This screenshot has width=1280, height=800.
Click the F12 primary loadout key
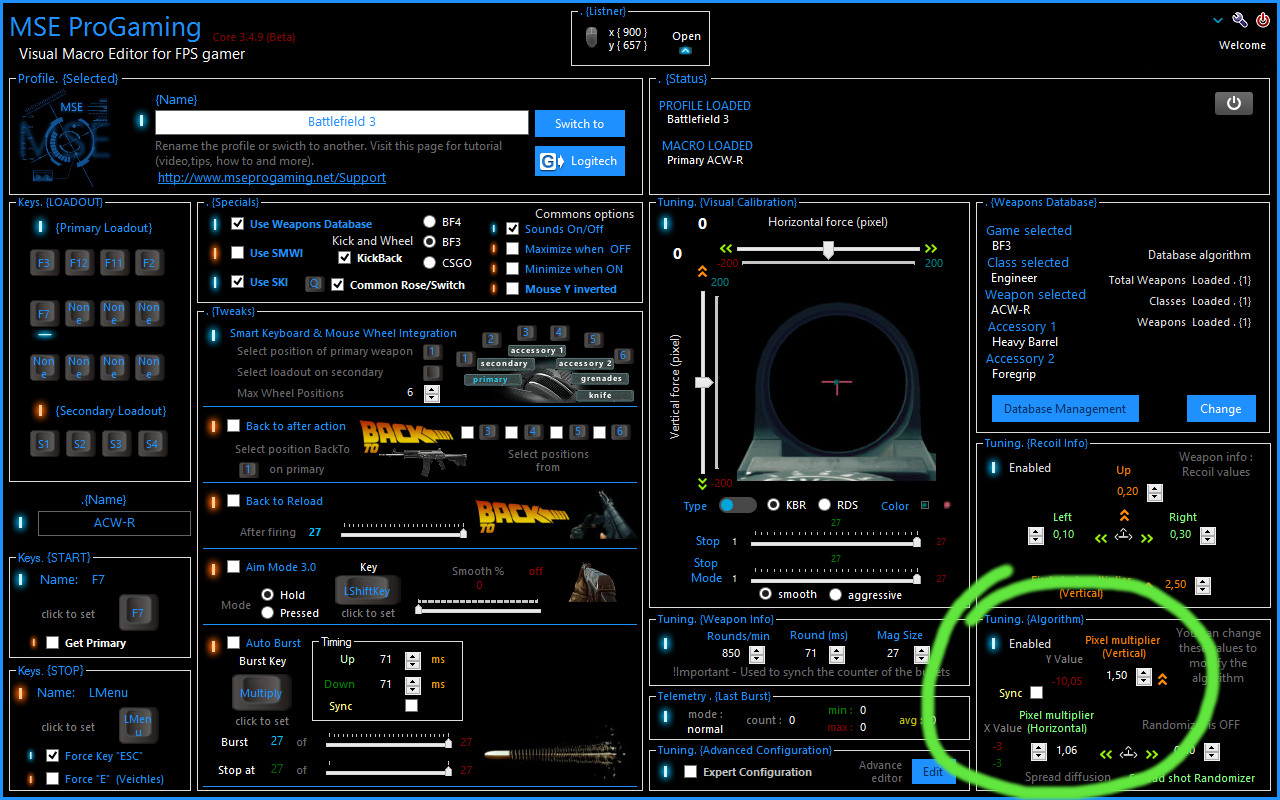click(x=79, y=263)
